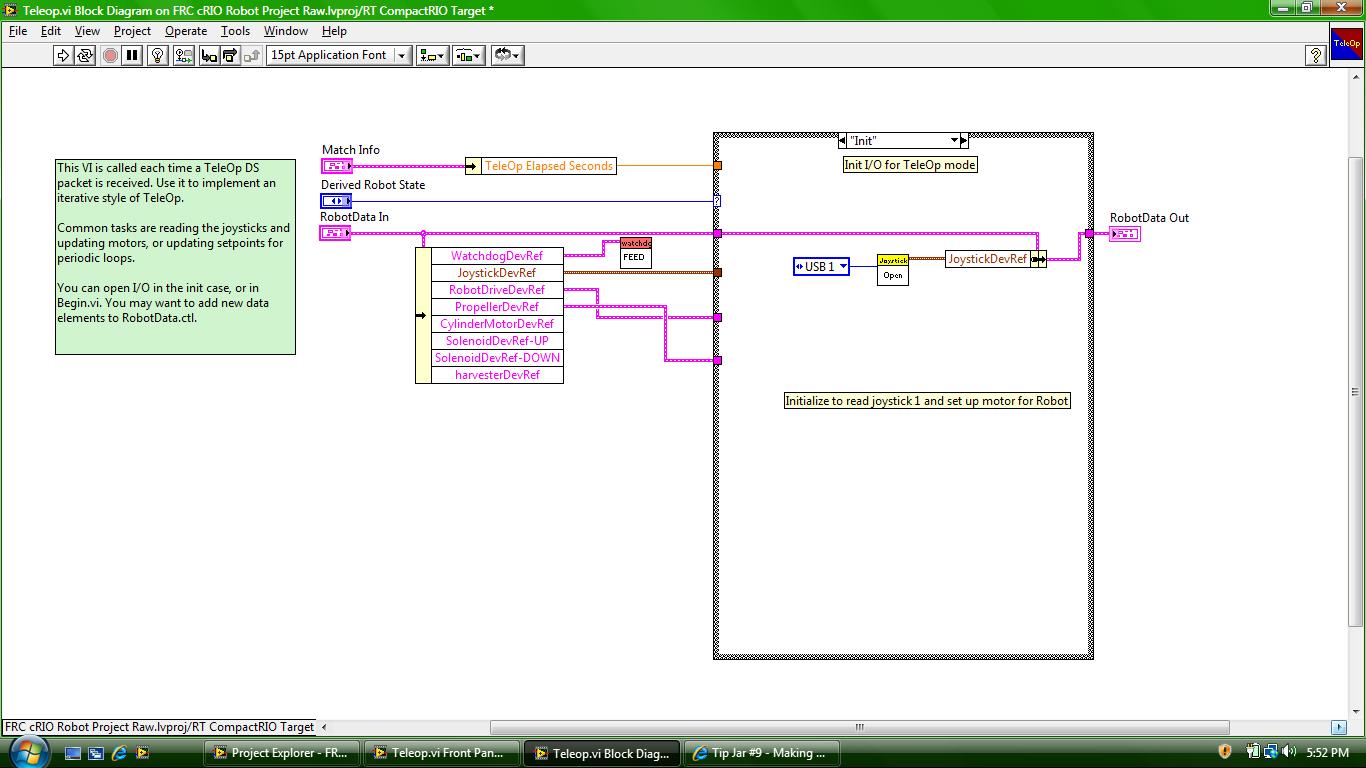This screenshot has height=768, width=1366.
Task: Click the security shield tray icon
Action: click(1224, 752)
